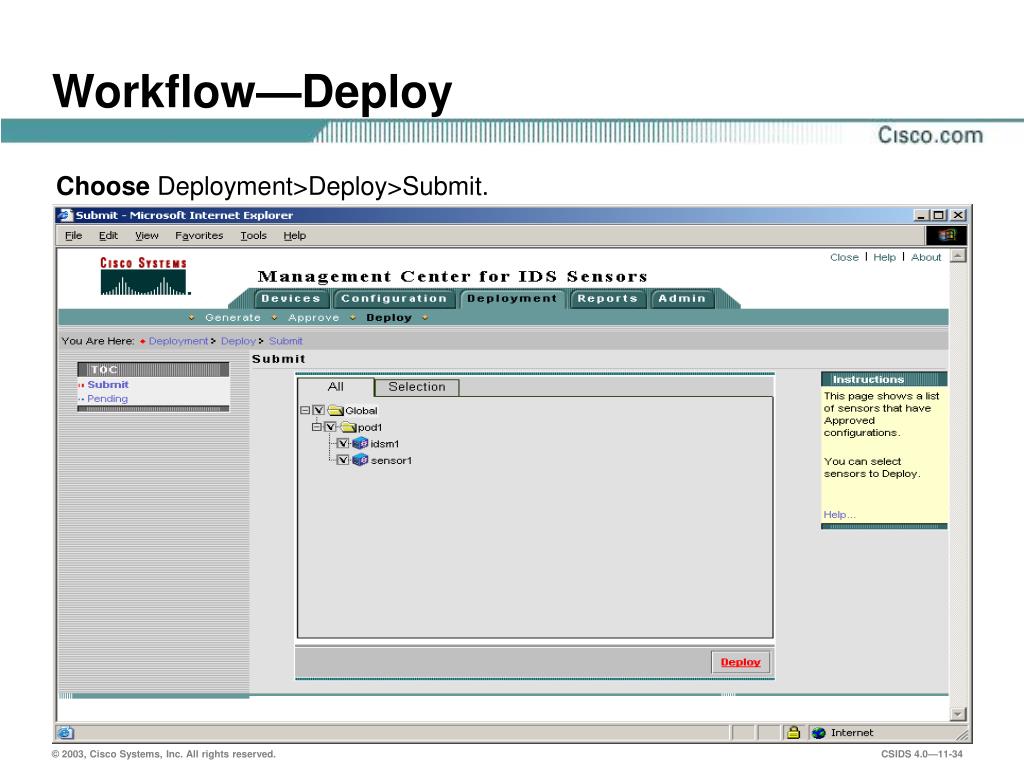Switch to the Configuration tab
This screenshot has height=768, width=1024.
point(394,298)
